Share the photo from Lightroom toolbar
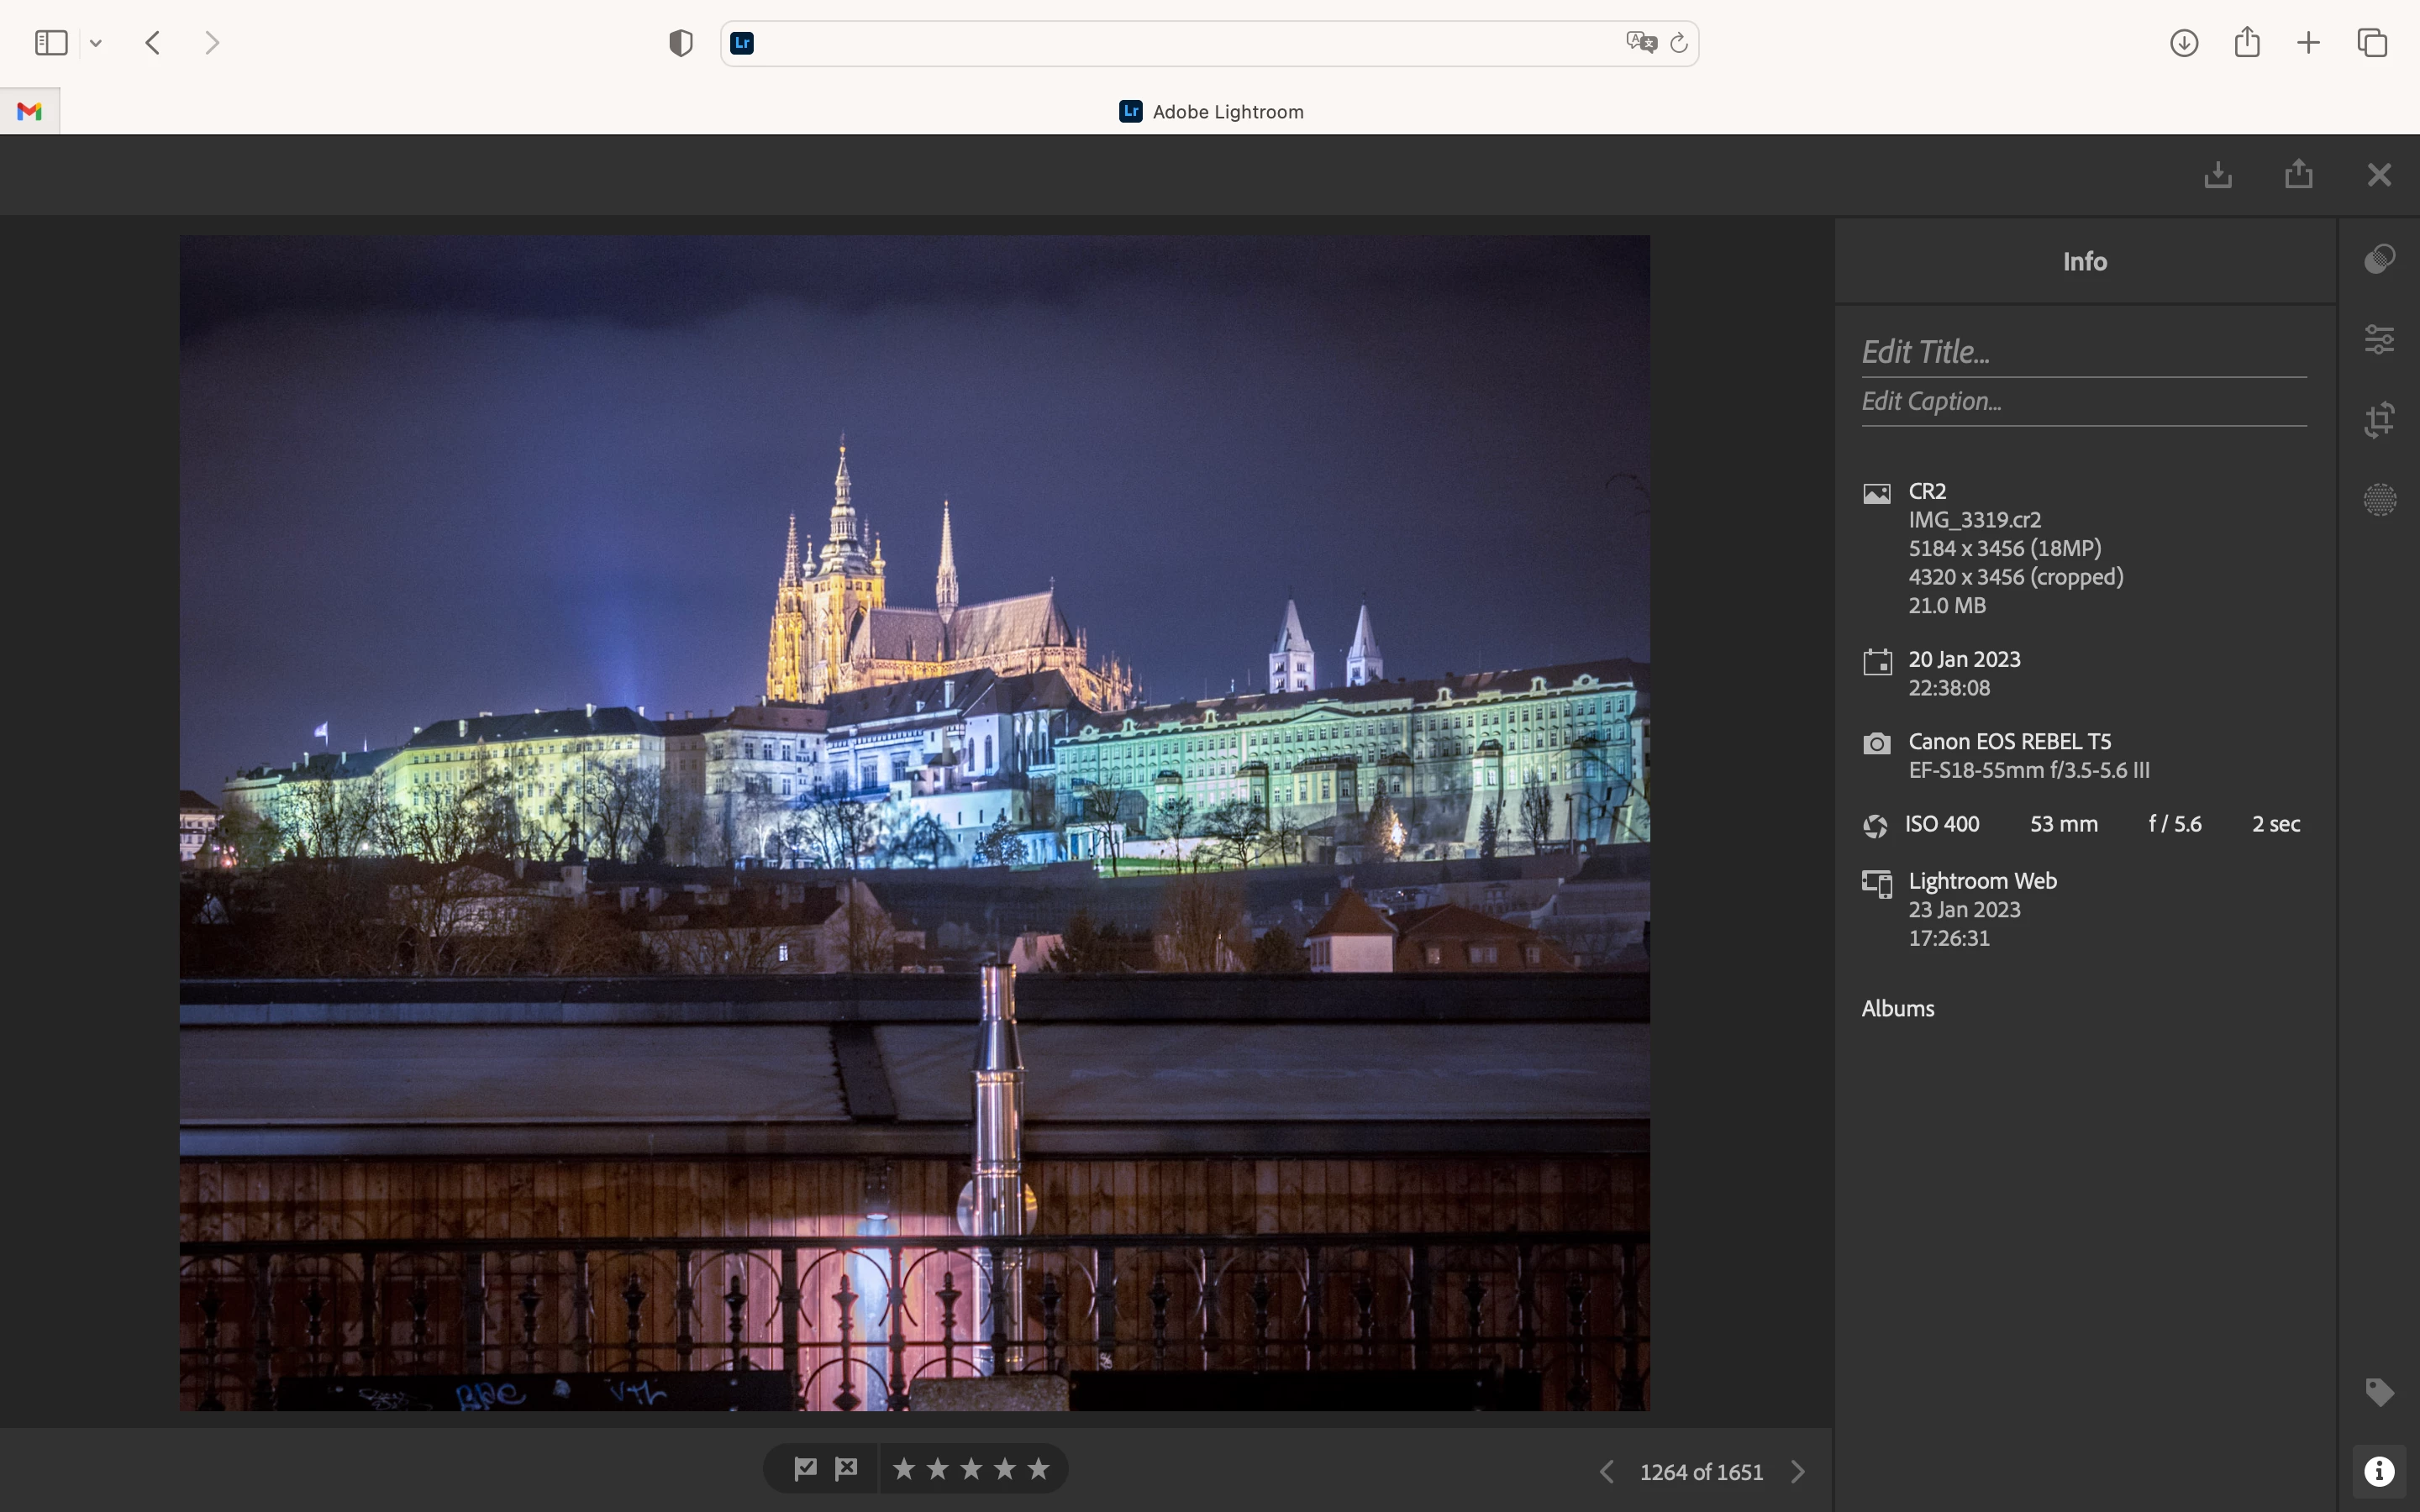Image resolution: width=2420 pixels, height=1512 pixels. (2298, 175)
